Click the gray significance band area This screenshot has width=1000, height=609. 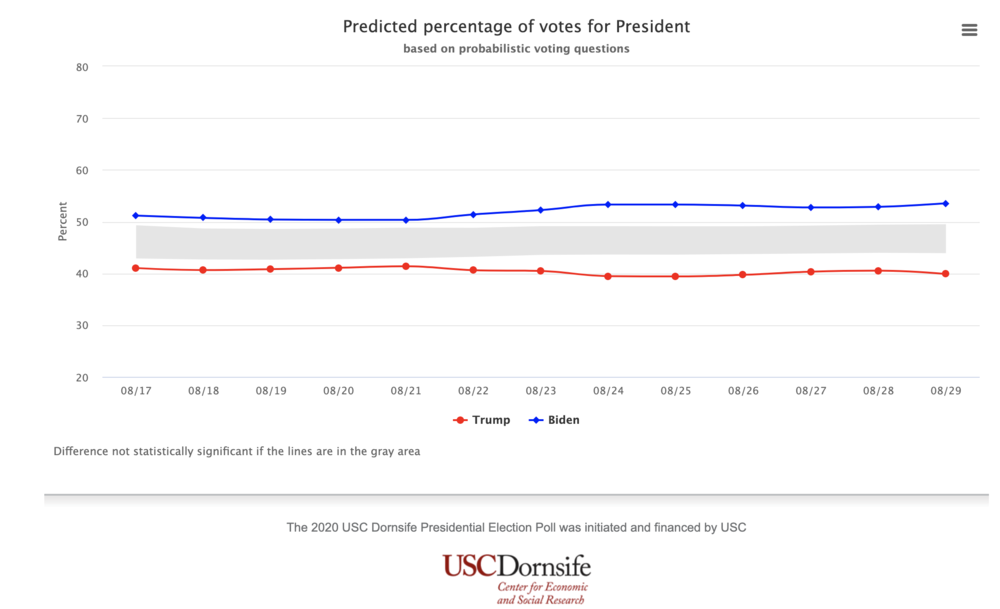click(540, 240)
